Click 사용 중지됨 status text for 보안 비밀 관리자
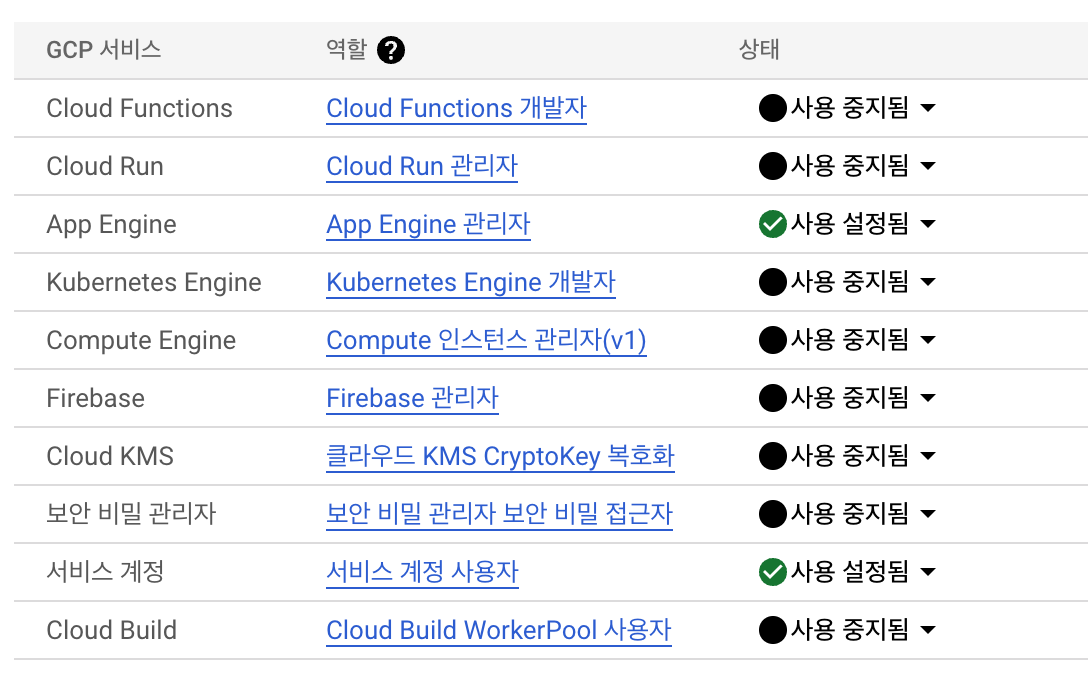This screenshot has width=1088, height=676. point(850,514)
